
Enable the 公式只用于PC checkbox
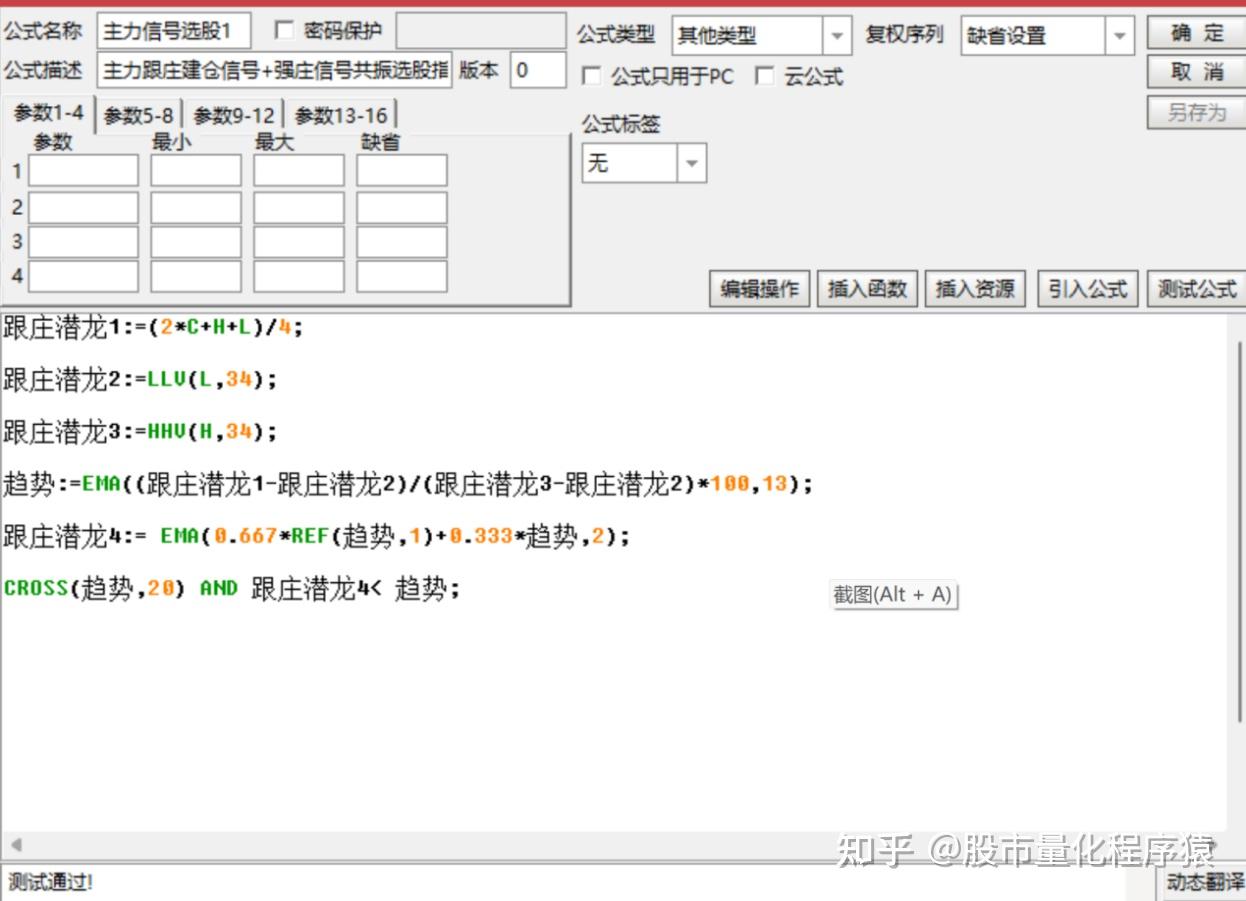[x=592, y=77]
